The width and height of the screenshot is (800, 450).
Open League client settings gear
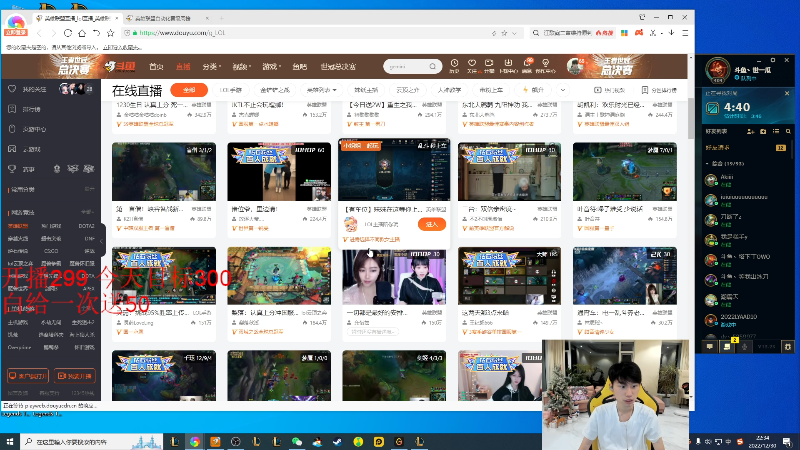point(787,346)
